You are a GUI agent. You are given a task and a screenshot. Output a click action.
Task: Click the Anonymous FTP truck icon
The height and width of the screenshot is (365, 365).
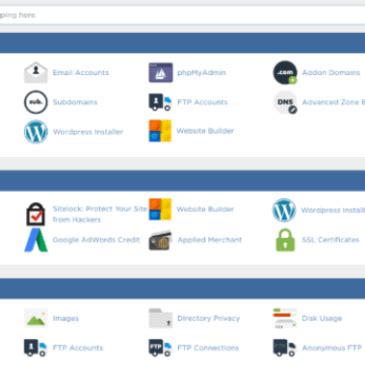pos(284,348)
